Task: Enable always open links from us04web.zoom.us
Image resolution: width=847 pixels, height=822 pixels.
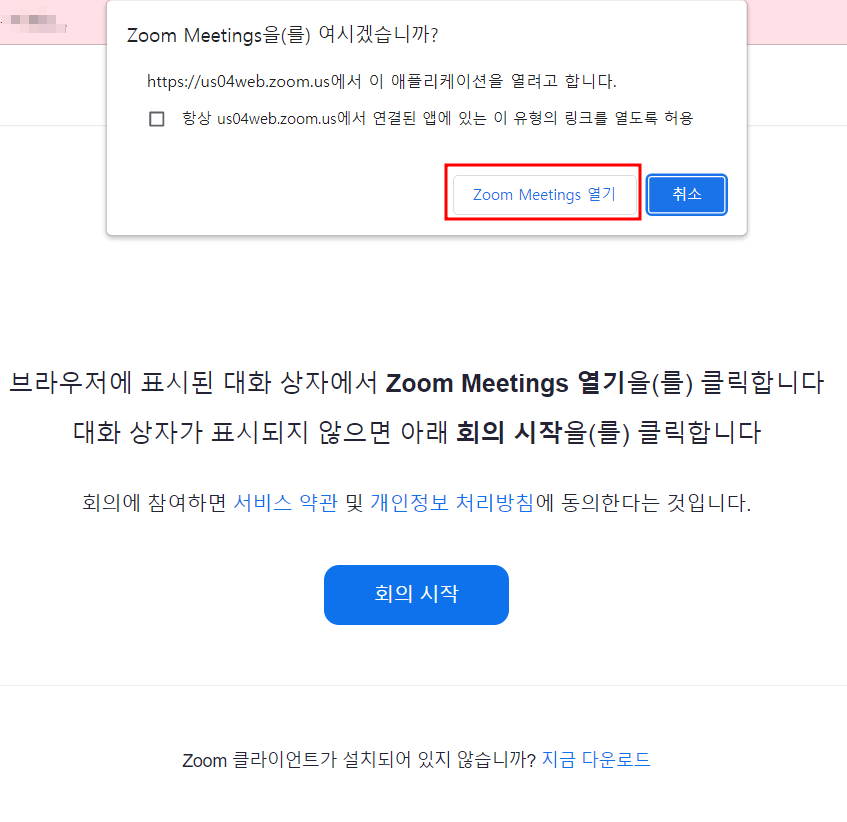Action: click(156, 118)
